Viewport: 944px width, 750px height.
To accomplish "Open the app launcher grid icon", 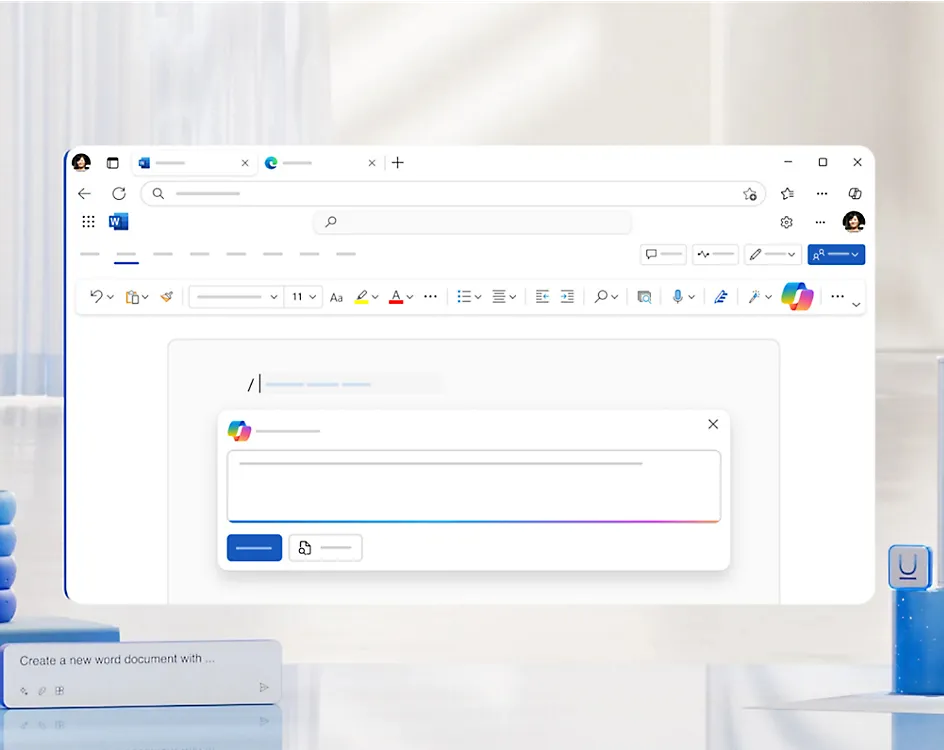I will click(x=88, y=222).
